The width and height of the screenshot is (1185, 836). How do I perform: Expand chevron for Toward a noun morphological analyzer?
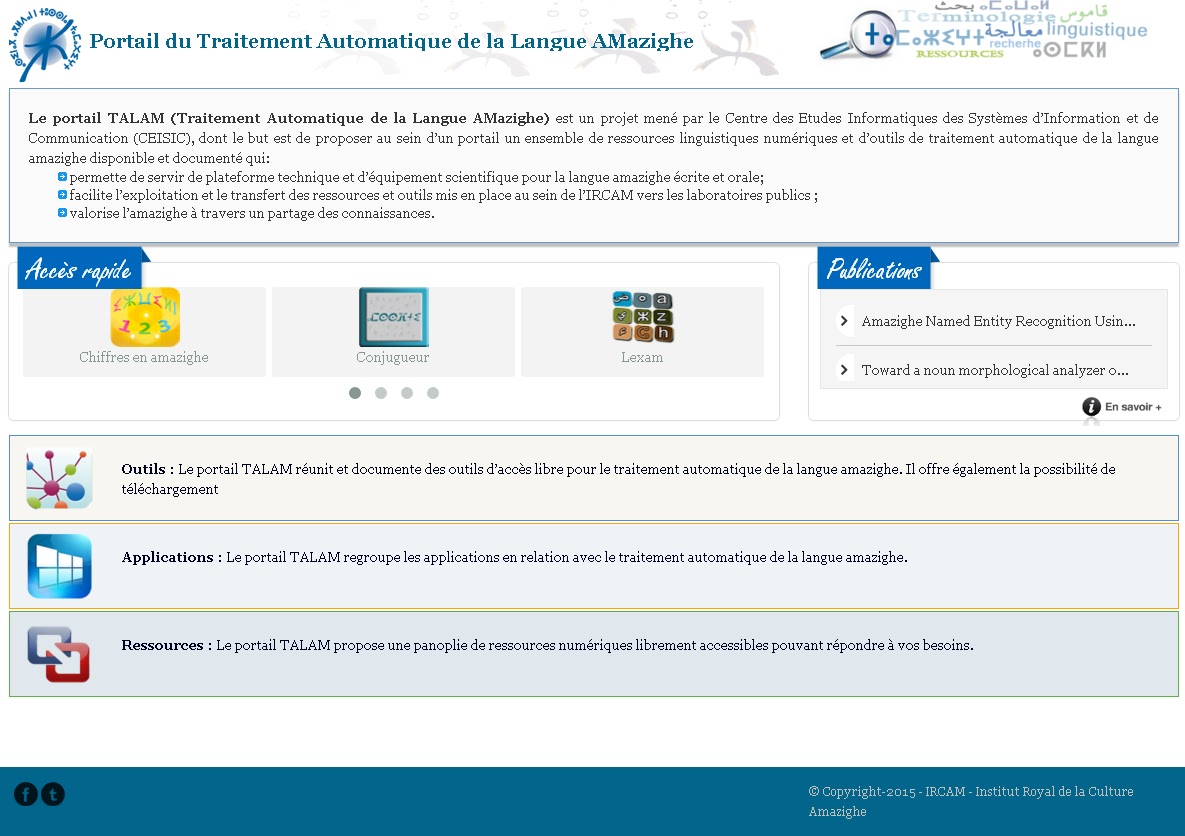point(844,370)
